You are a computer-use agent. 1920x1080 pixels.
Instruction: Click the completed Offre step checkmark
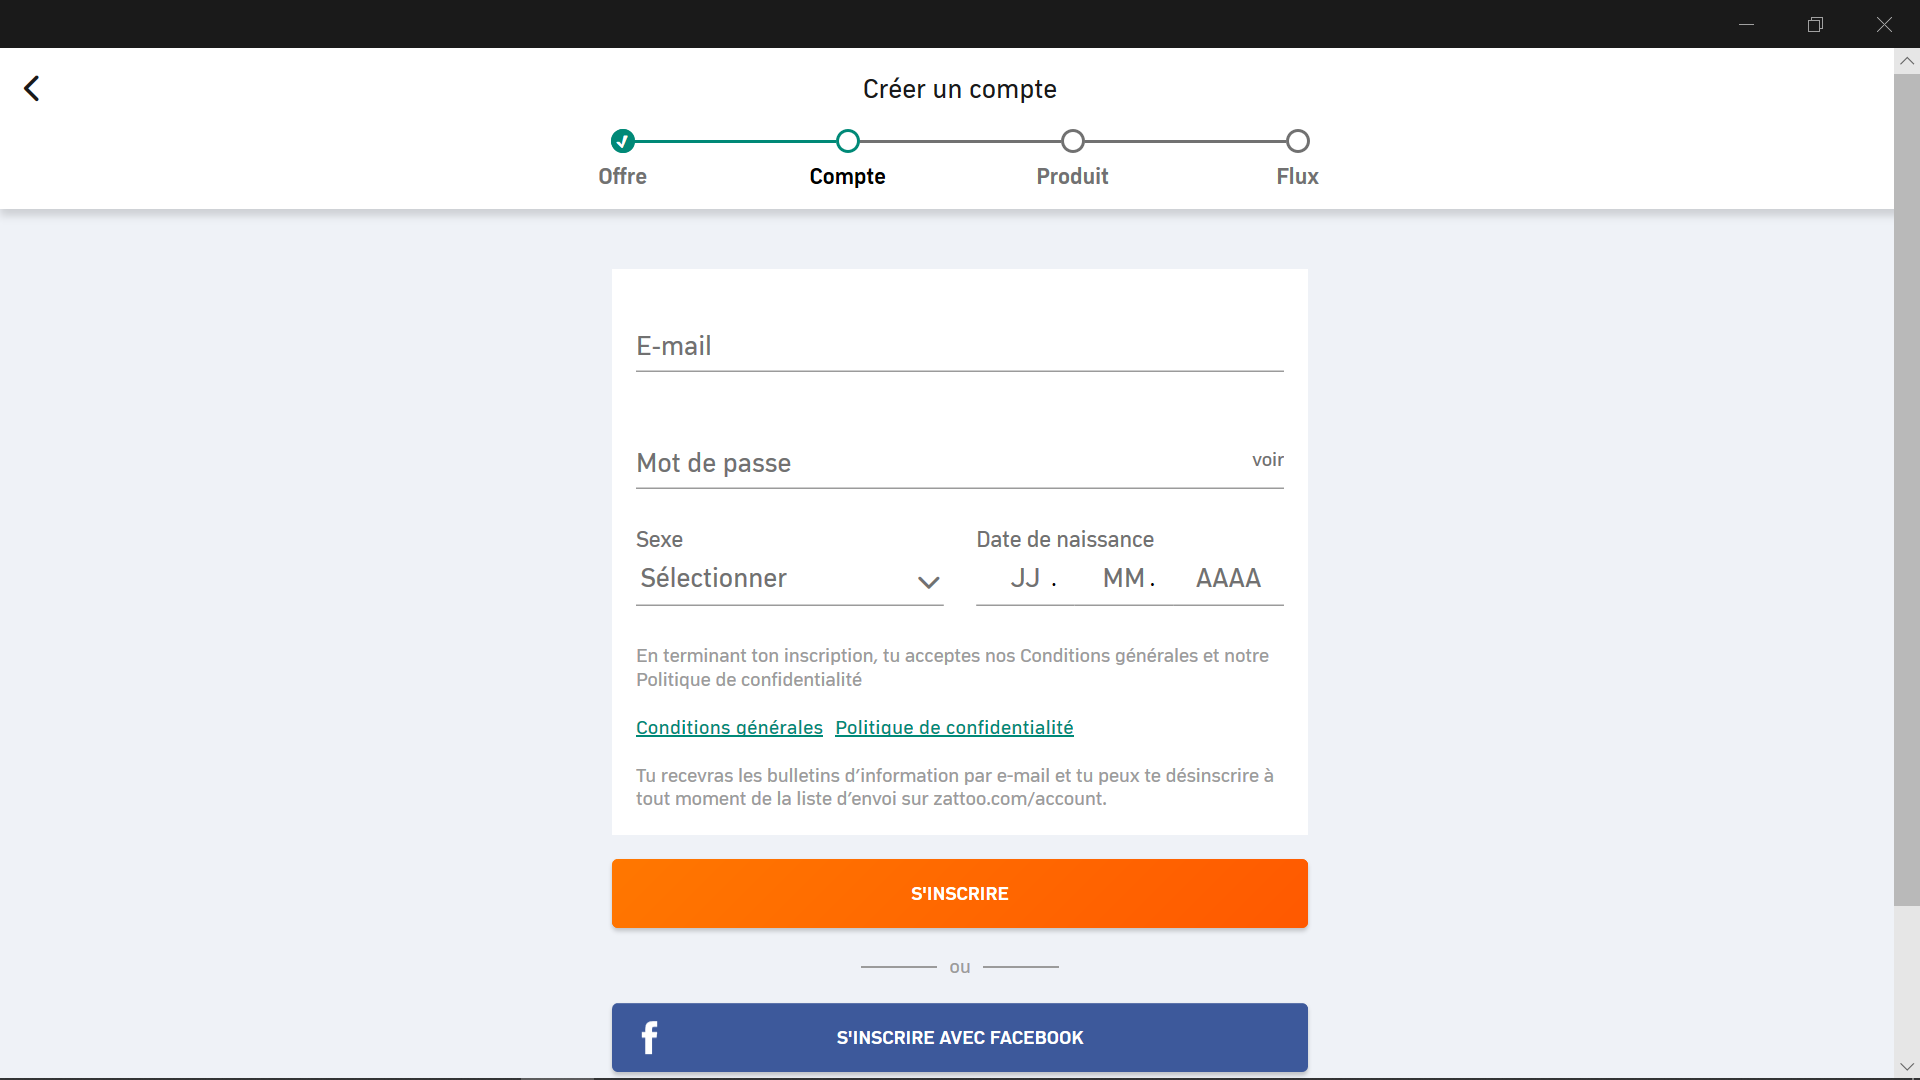622,141
